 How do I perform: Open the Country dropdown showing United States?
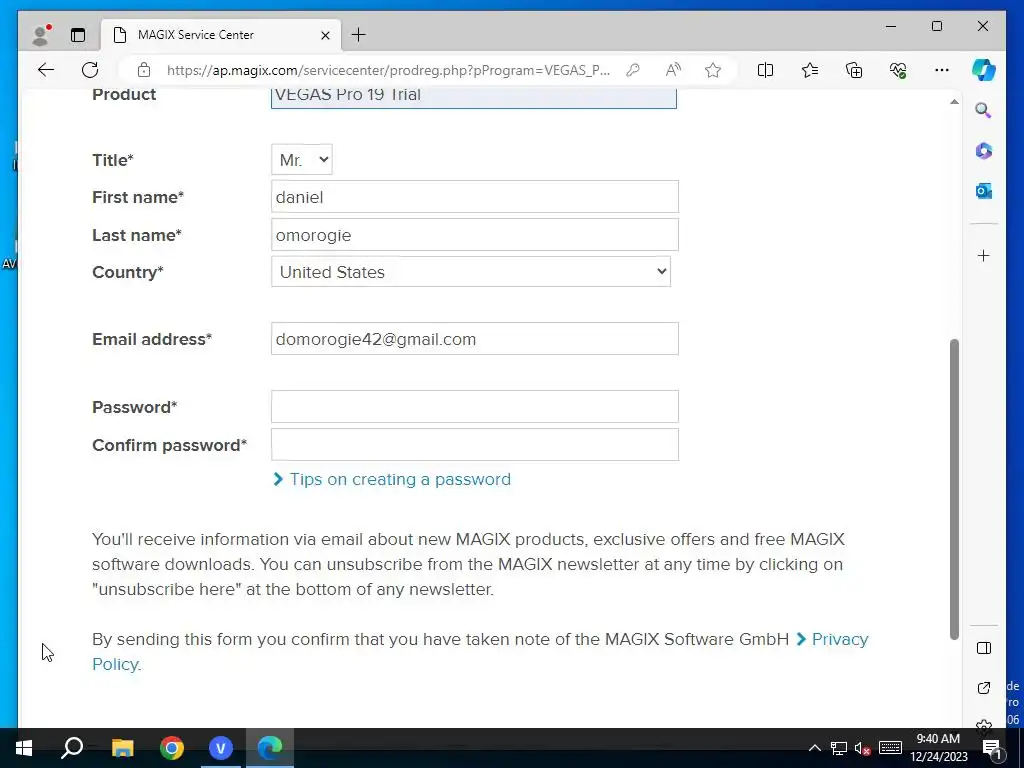point(471,272)
